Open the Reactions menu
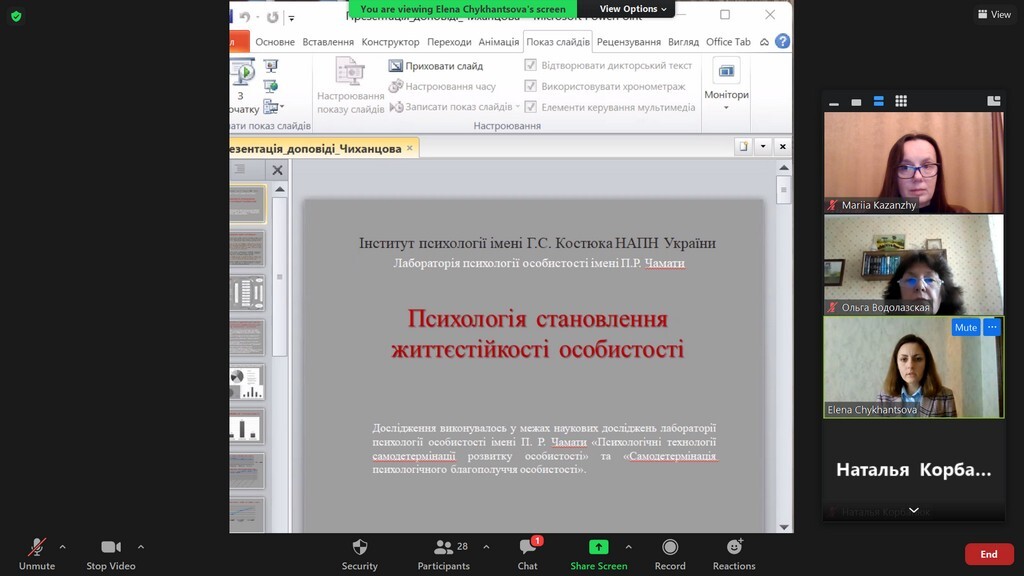The image size is (1024, 576). pos(734,554)
